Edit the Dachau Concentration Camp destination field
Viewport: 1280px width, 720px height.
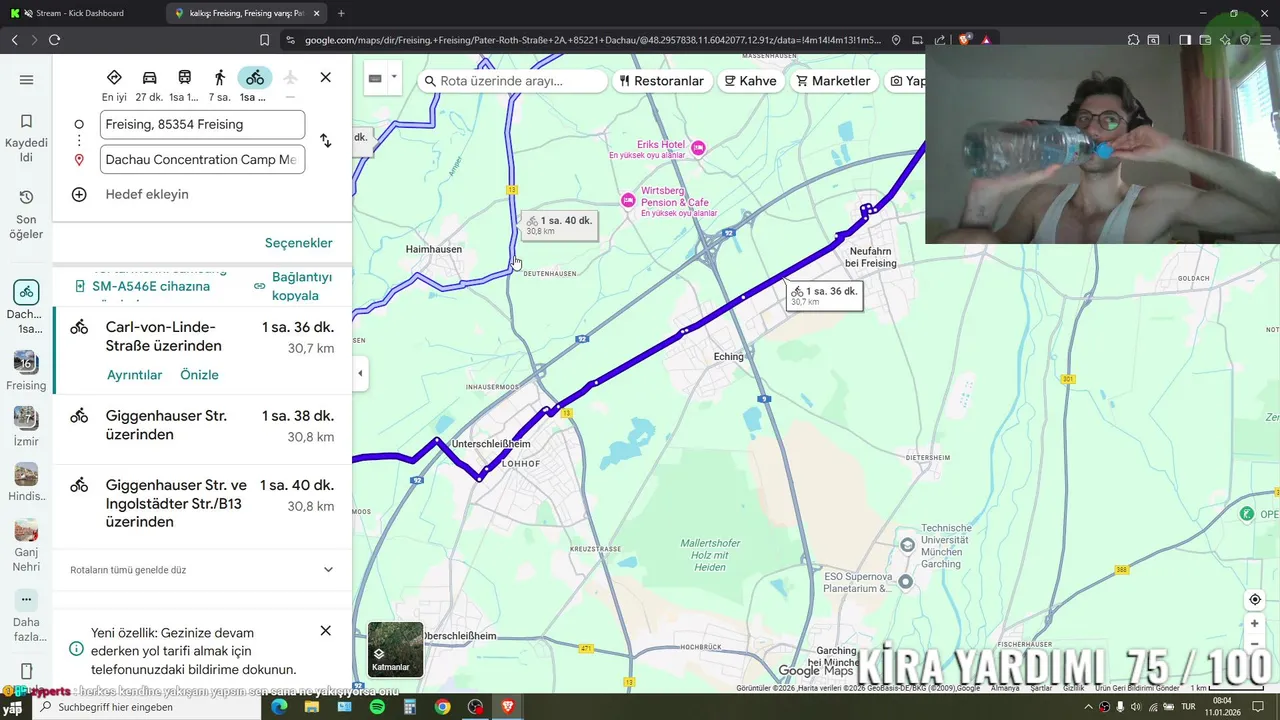pyautogui.click(x=203, y=159)
